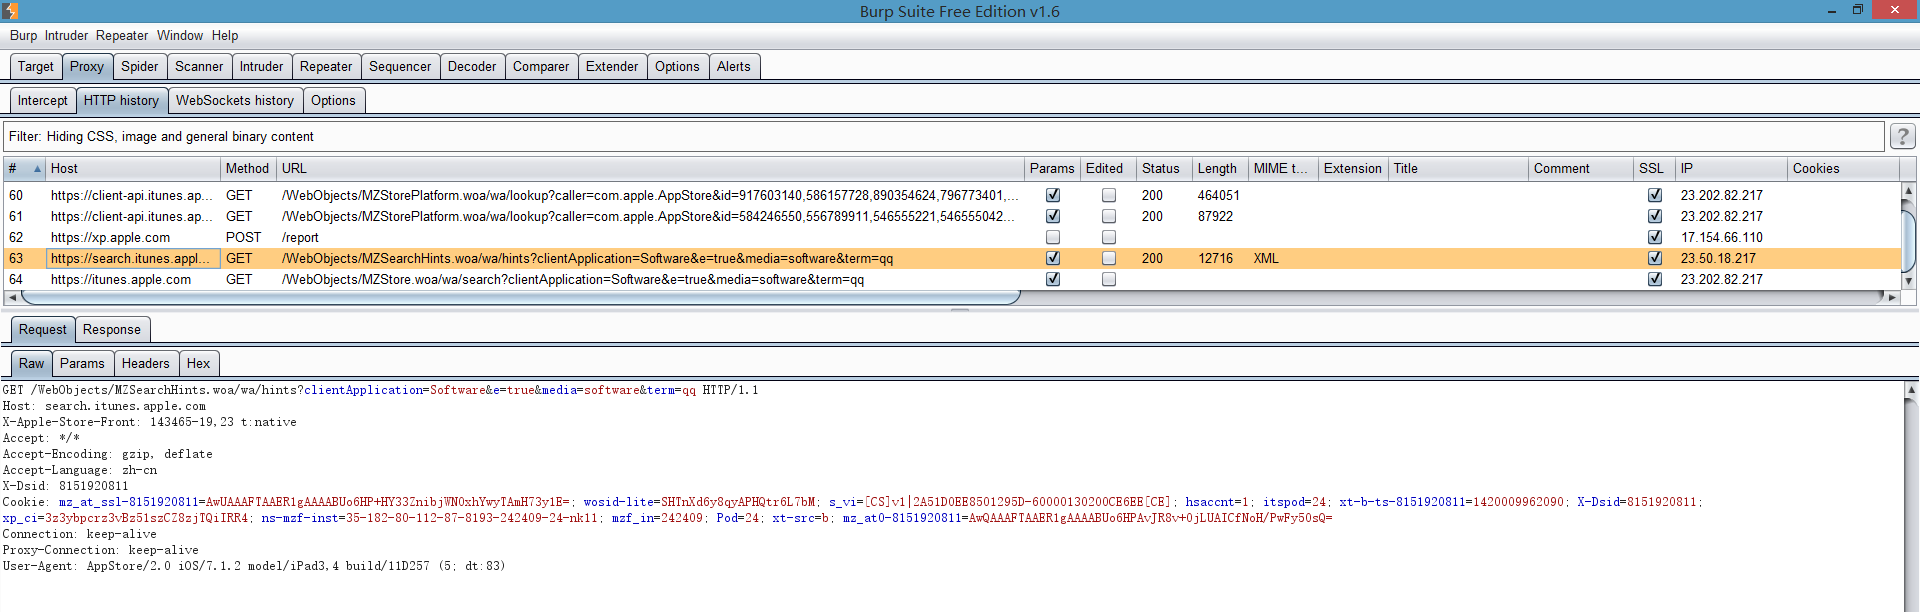
Task: Toggle SSL checkbox for row 62
Action: pos(1655,237)
